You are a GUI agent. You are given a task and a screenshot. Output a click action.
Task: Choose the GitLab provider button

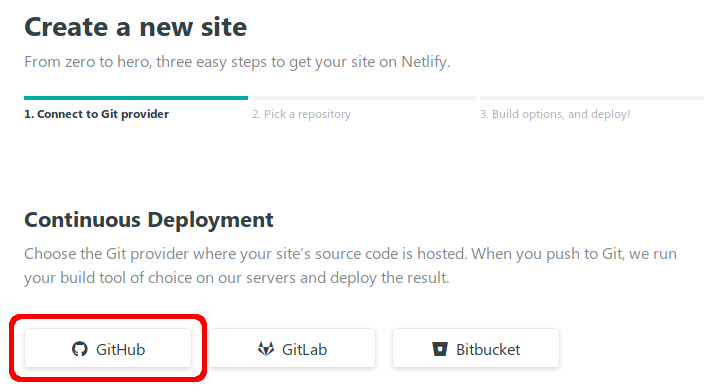coord(292,348)
